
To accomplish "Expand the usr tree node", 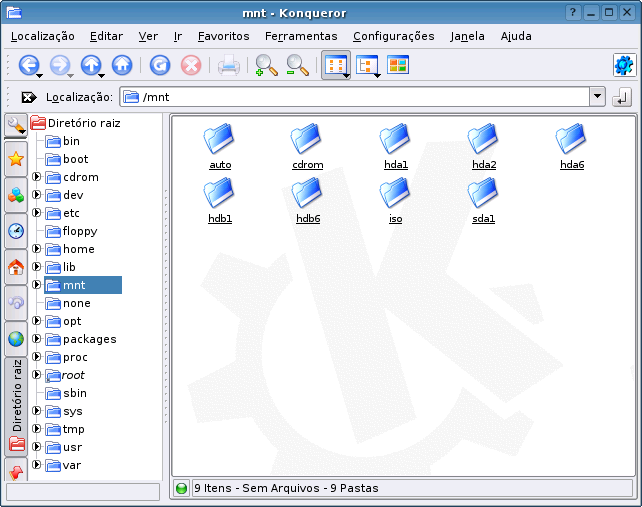I will pos(36,447).
